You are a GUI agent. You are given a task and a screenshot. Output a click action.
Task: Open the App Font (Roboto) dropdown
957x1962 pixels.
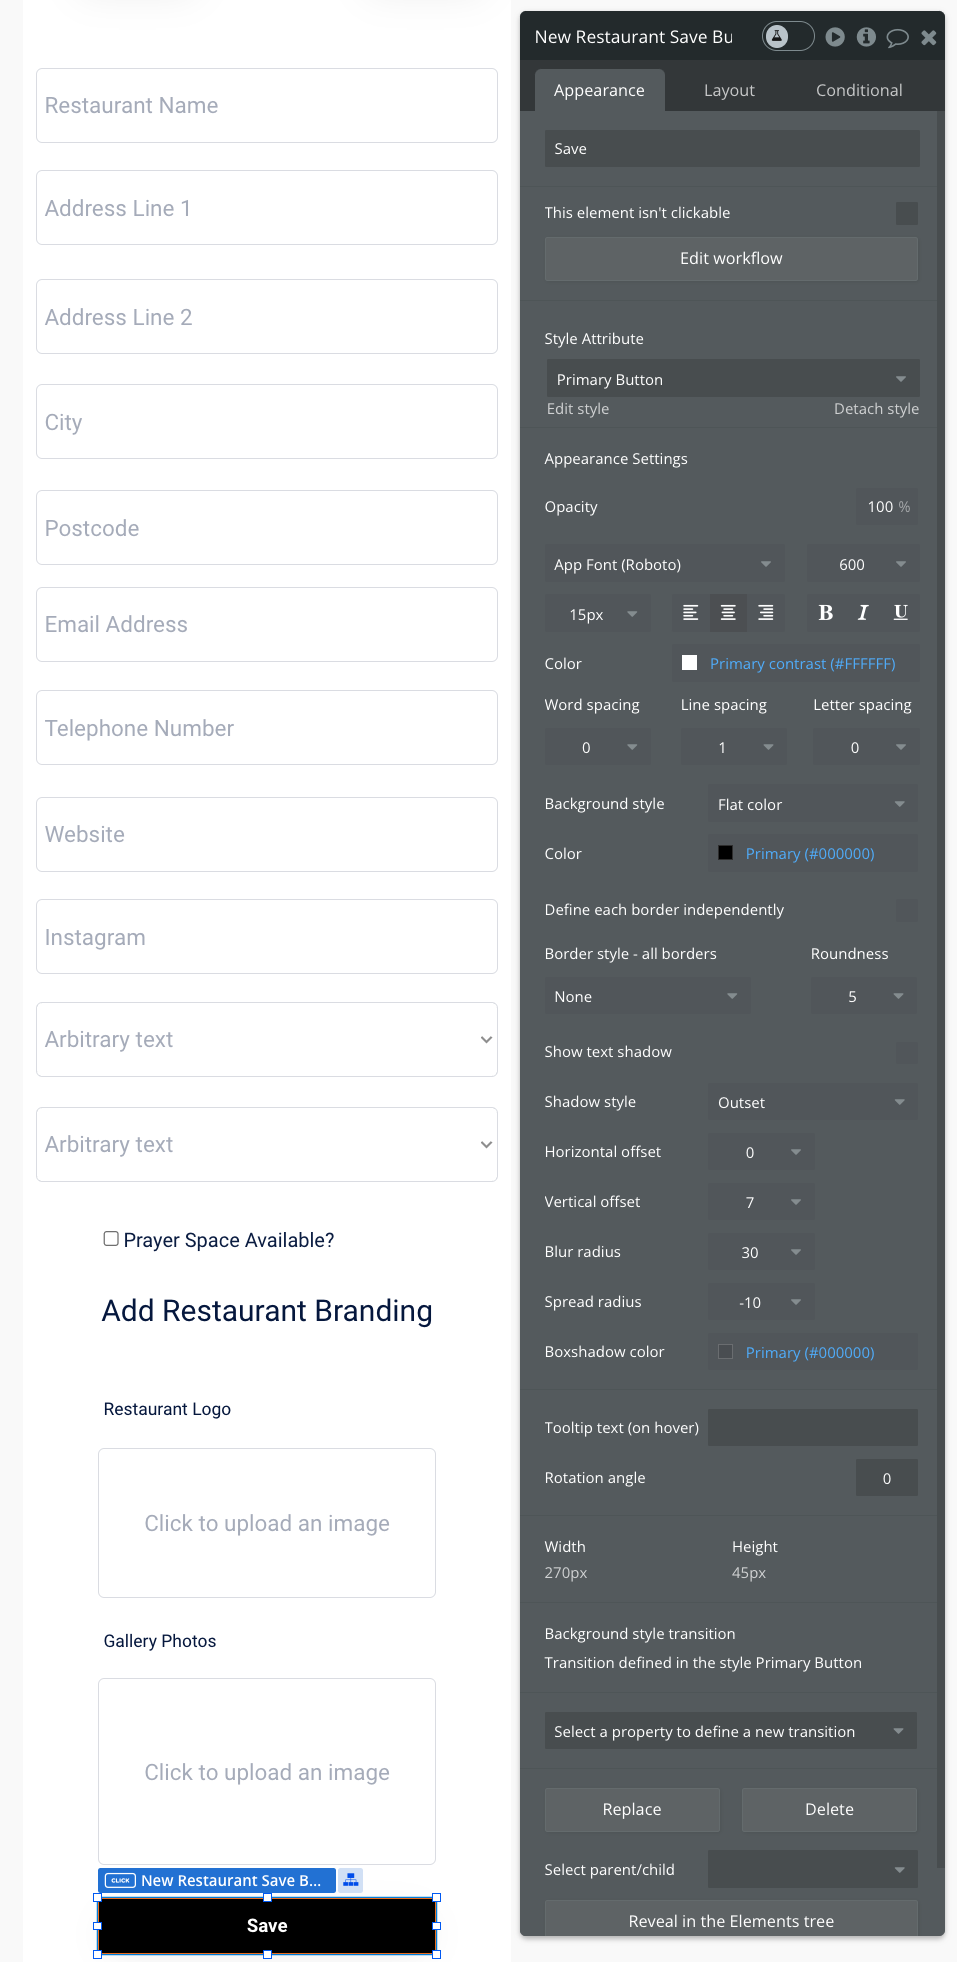coord(663,564)
